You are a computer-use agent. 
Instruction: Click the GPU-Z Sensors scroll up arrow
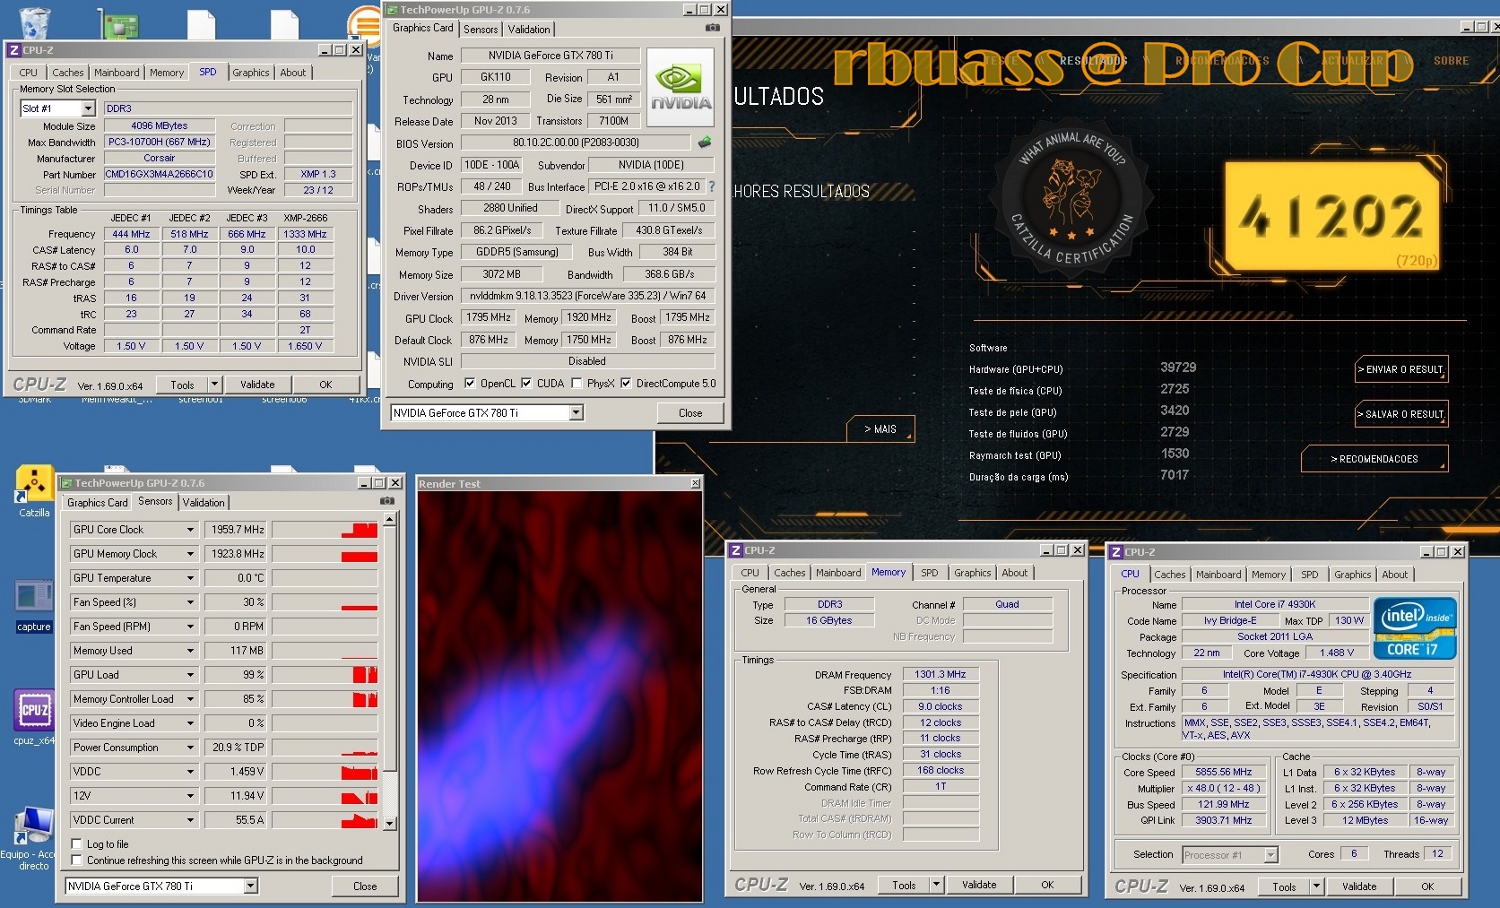click(x=389, y=520)
